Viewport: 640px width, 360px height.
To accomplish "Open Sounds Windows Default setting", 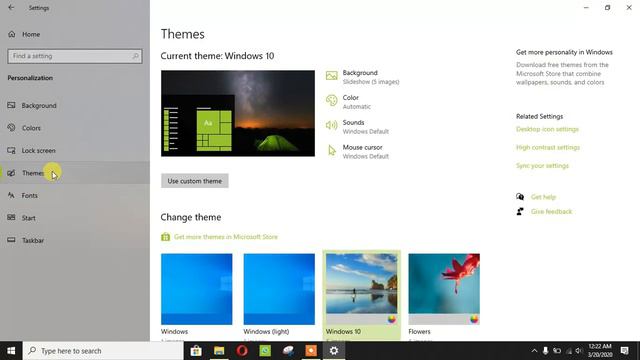I will tap(365, 131).
